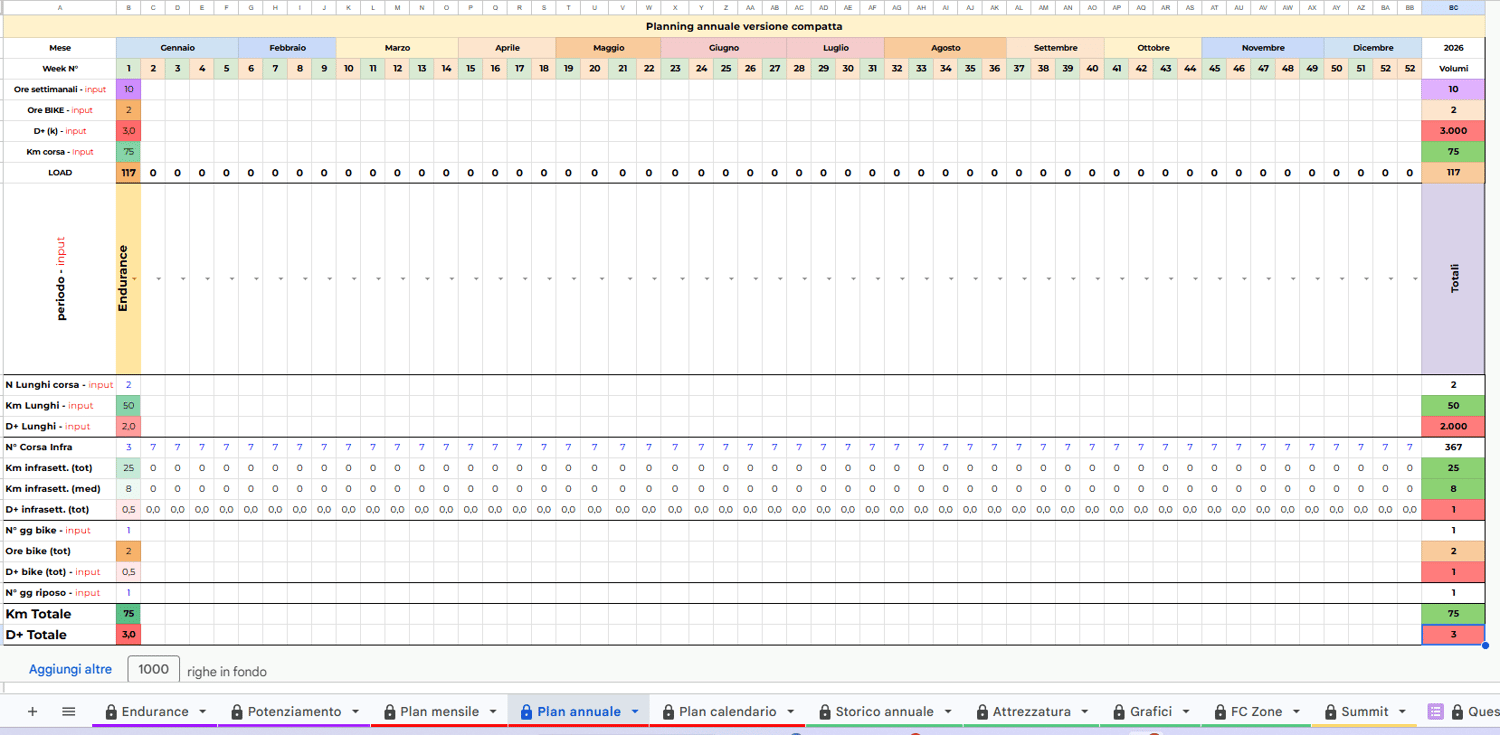Select the column BC header
1500x735 pixels.
[1453, 7]
